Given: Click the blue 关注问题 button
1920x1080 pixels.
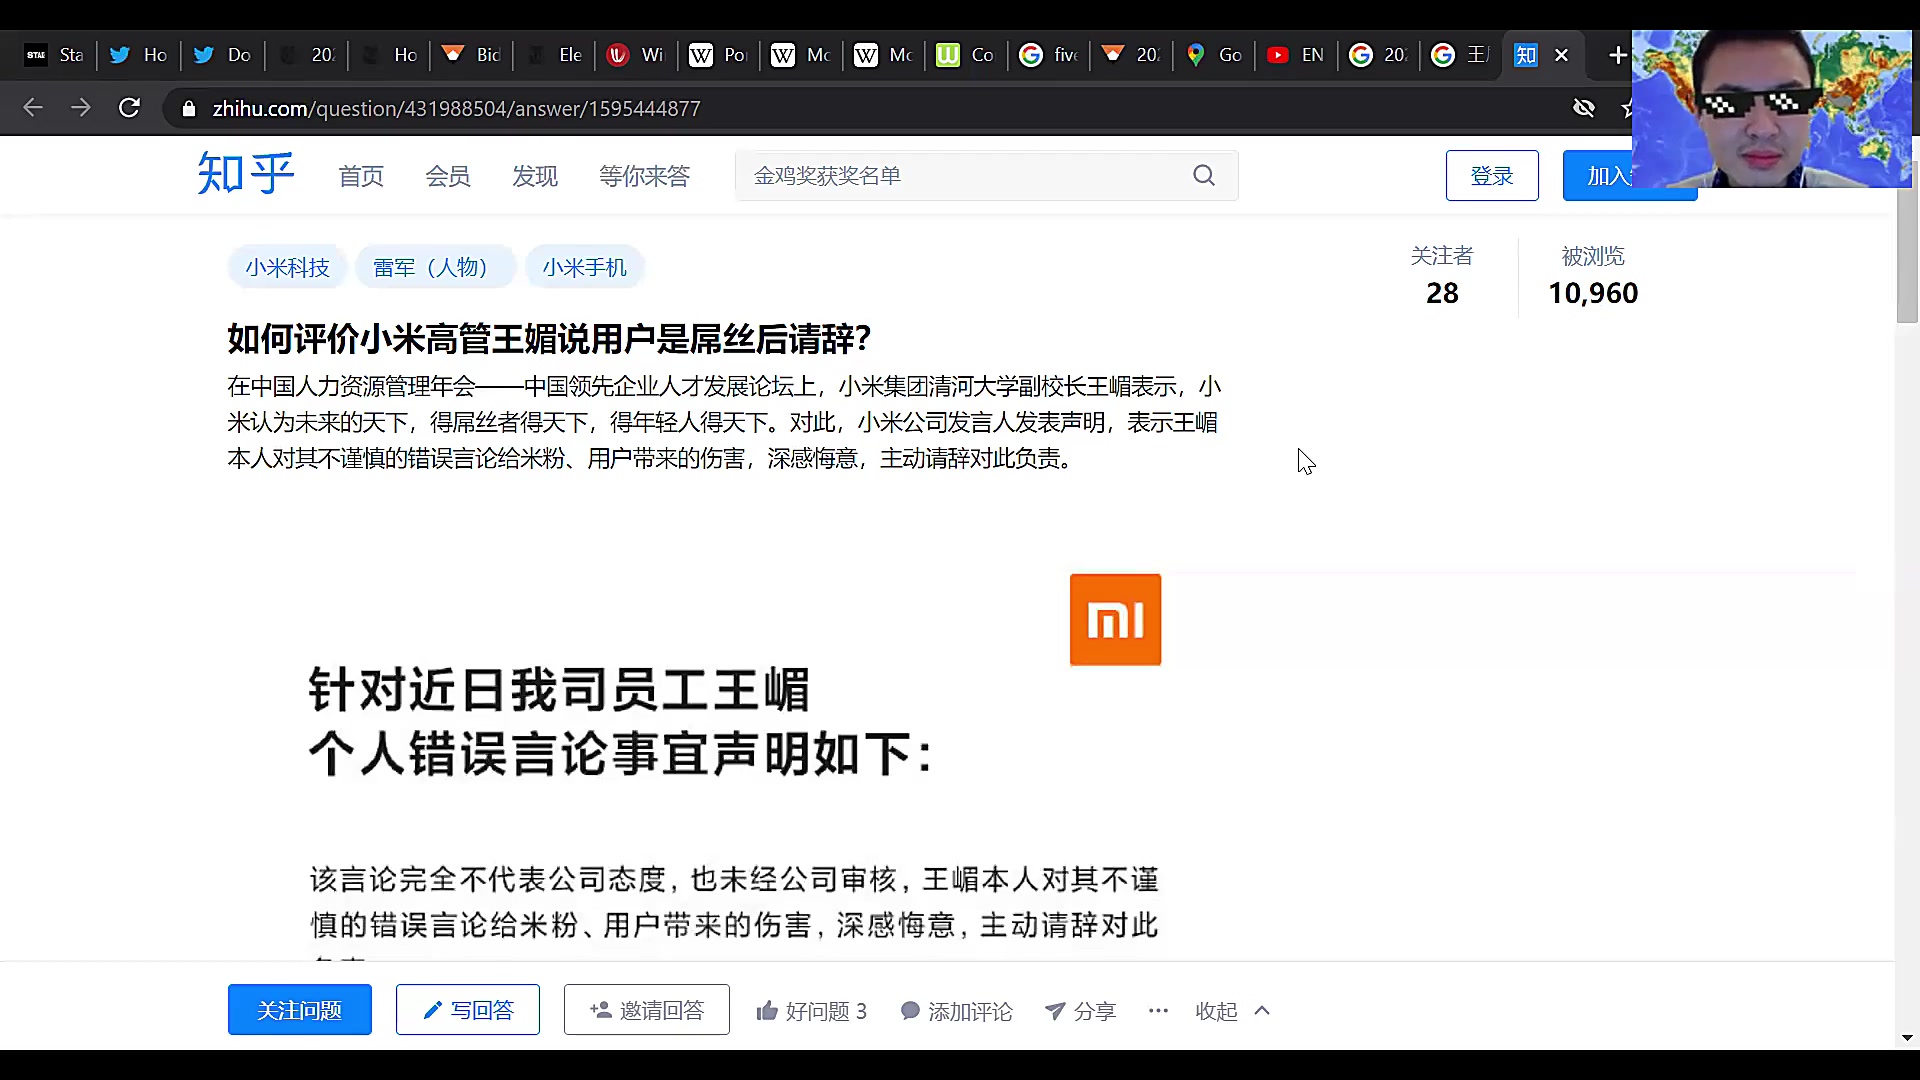Looking at the screenshot, I should [300, 1010].
